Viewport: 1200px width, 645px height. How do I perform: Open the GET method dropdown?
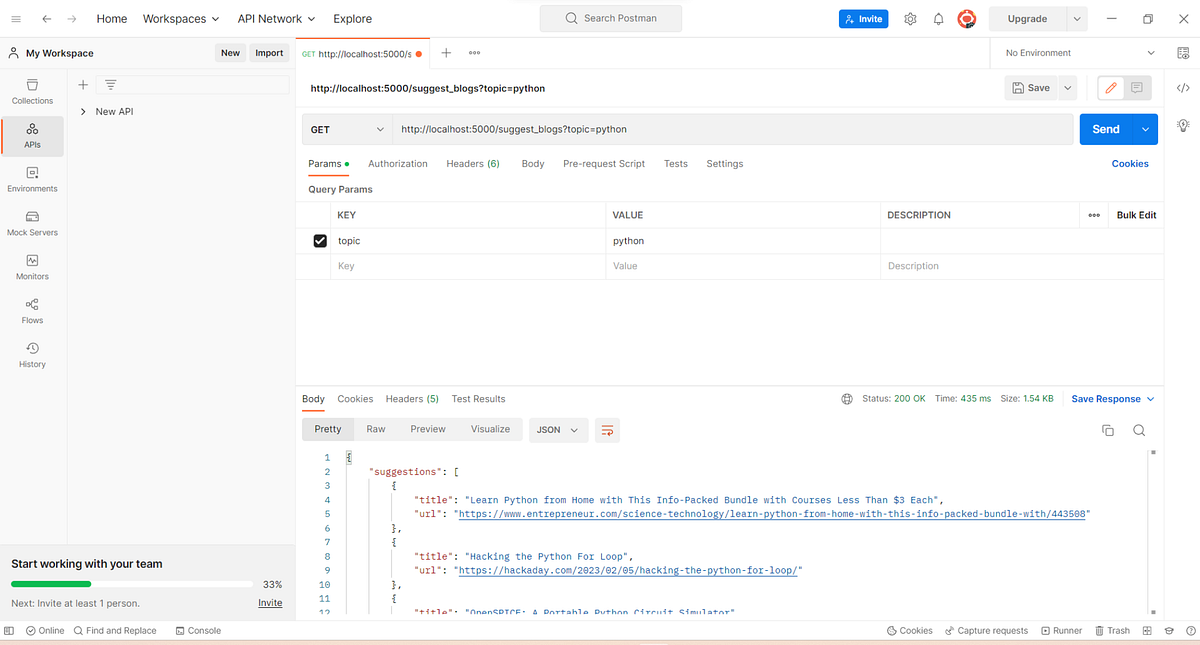coord(347,129)
